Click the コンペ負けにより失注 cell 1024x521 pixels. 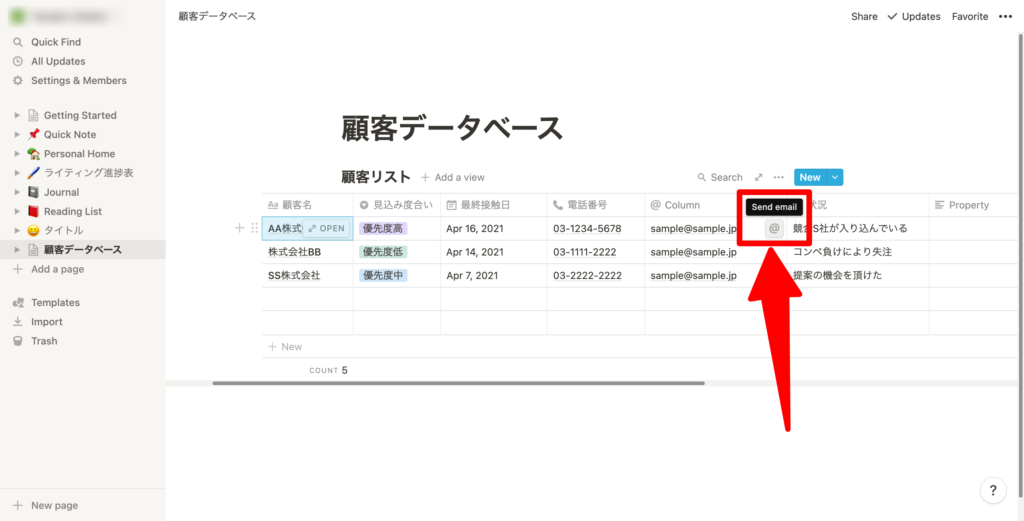858,252
